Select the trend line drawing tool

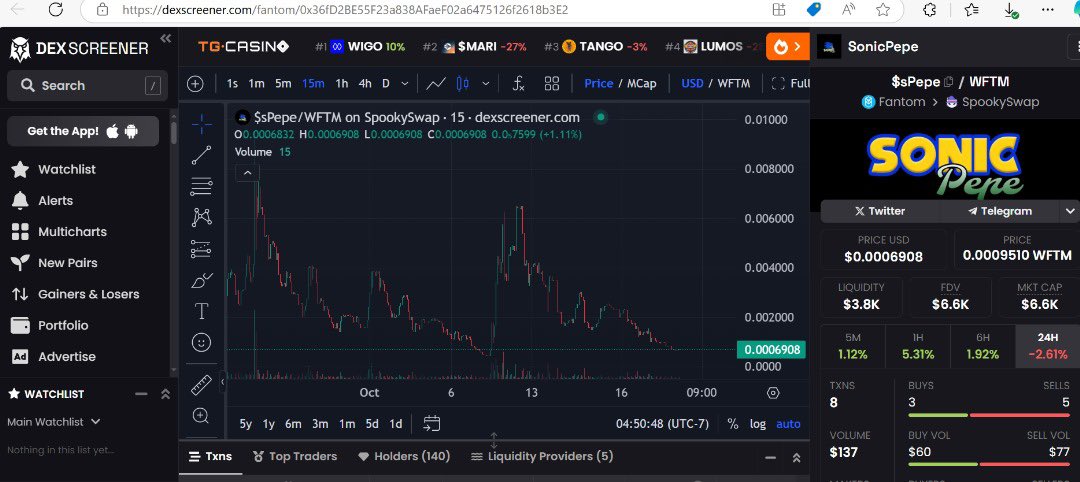[x=201, y=156]
